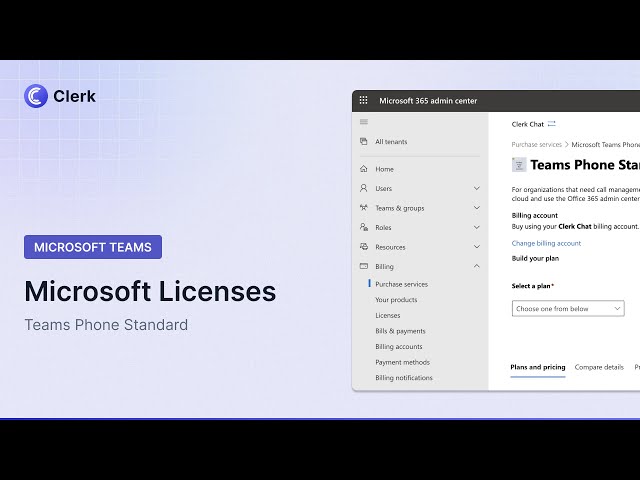Screen dimensions: 640x480
Task: Click the Home menu label
Action: pyautogui.click(x=384, y=169)
